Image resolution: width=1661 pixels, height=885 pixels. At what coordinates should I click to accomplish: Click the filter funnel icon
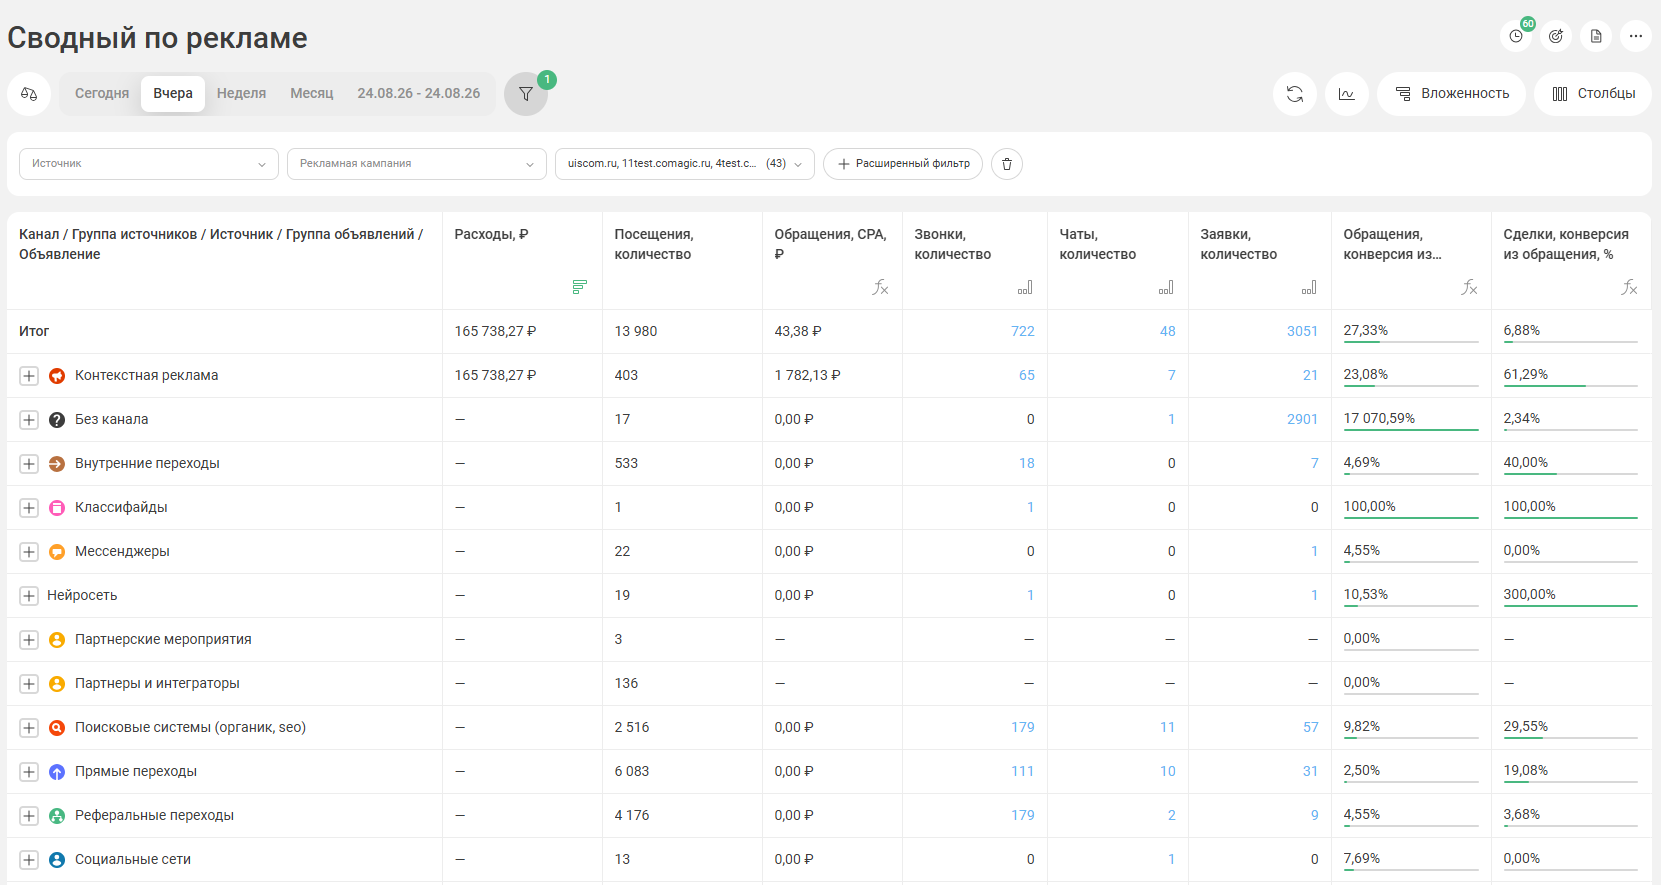click(526, 94)
